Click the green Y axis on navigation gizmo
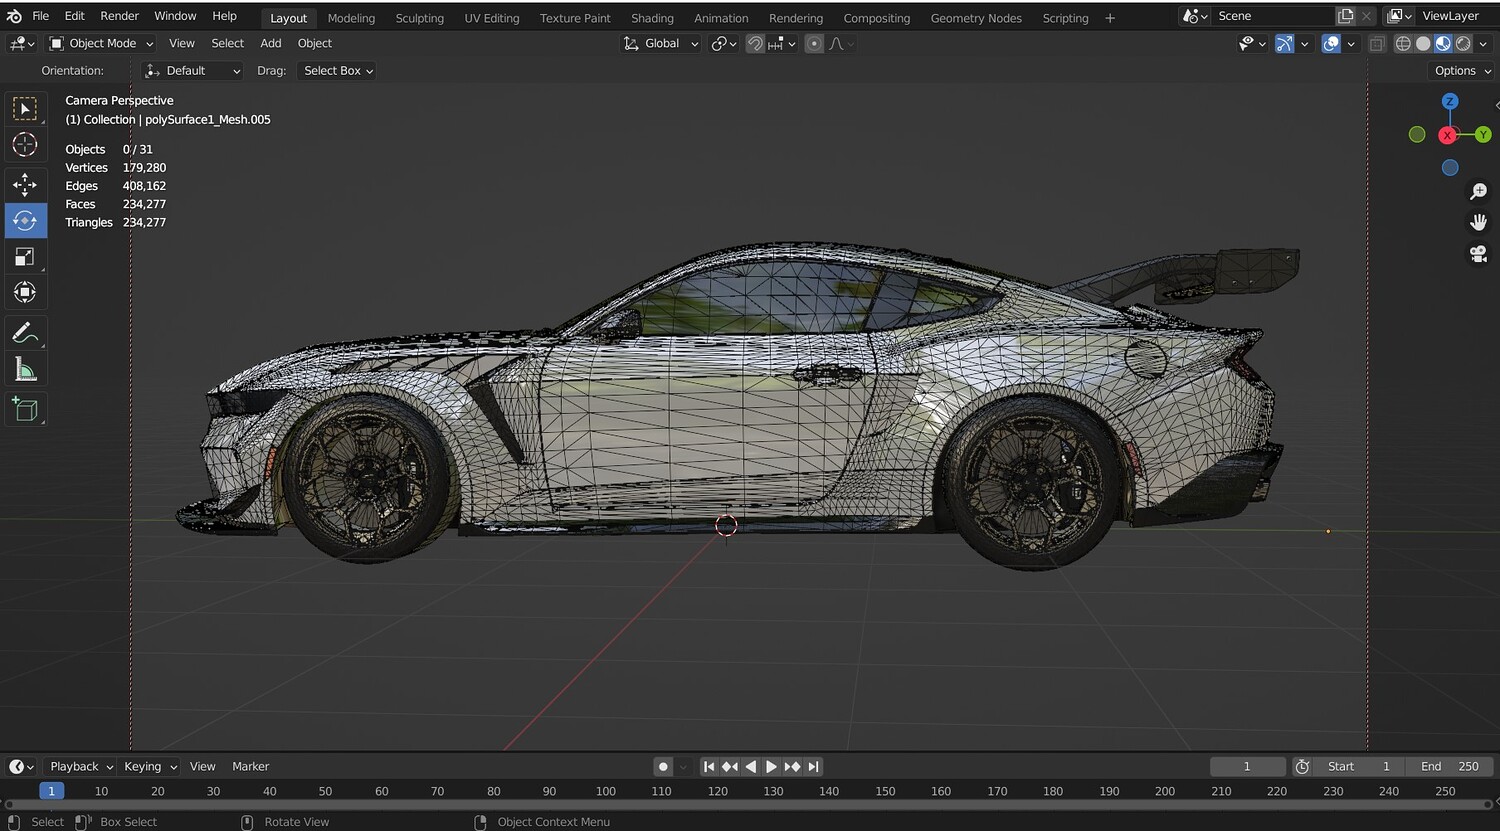Viewport: 1500px width, 831px height. (1482, 135)
